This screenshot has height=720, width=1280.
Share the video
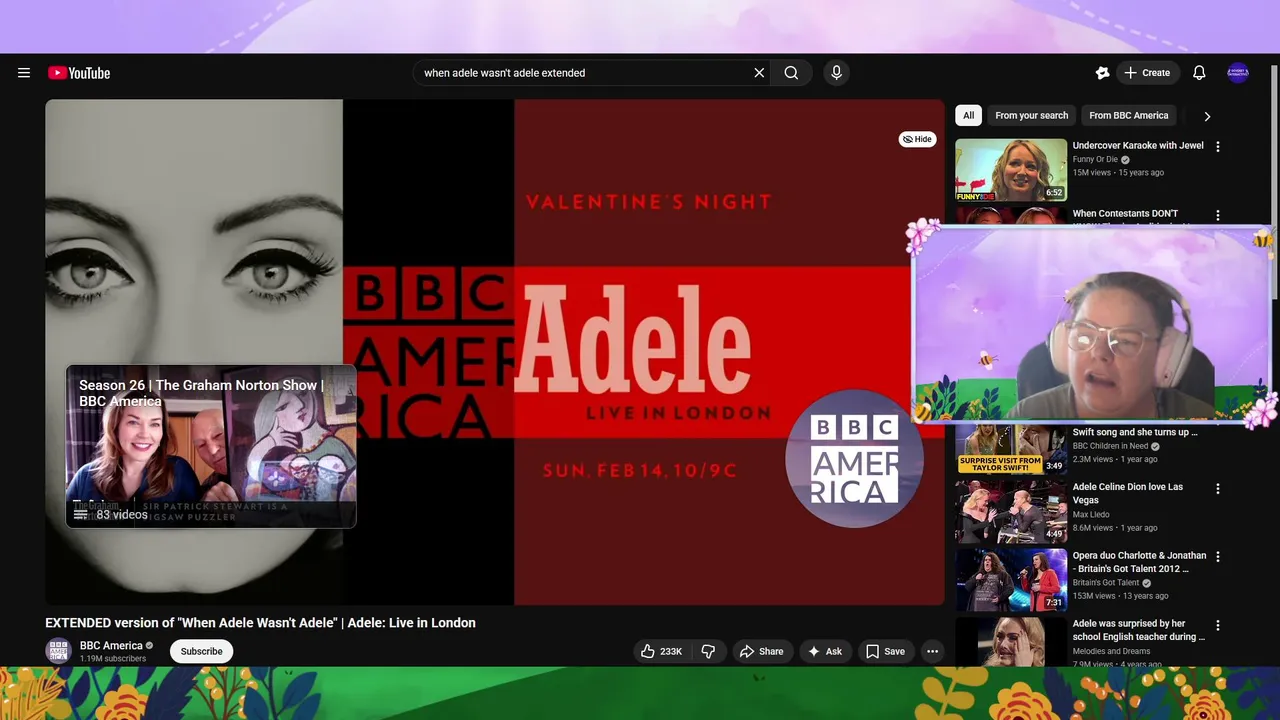(x=761, y=651)
